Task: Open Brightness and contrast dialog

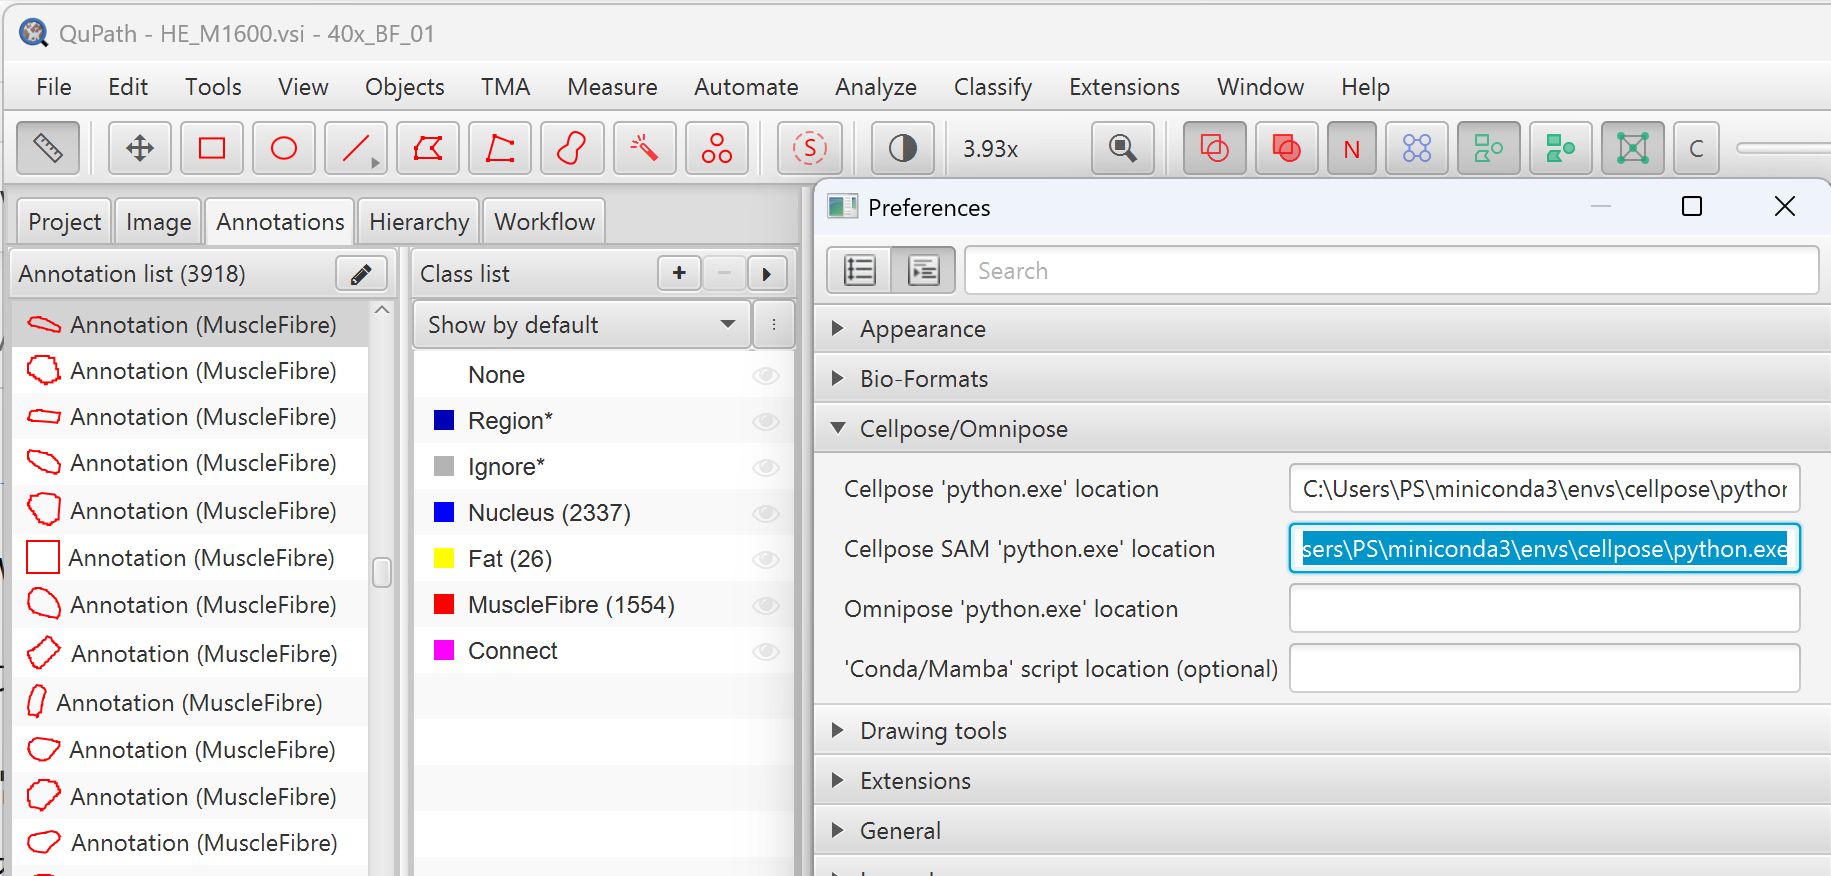Action: pos(902,149)
